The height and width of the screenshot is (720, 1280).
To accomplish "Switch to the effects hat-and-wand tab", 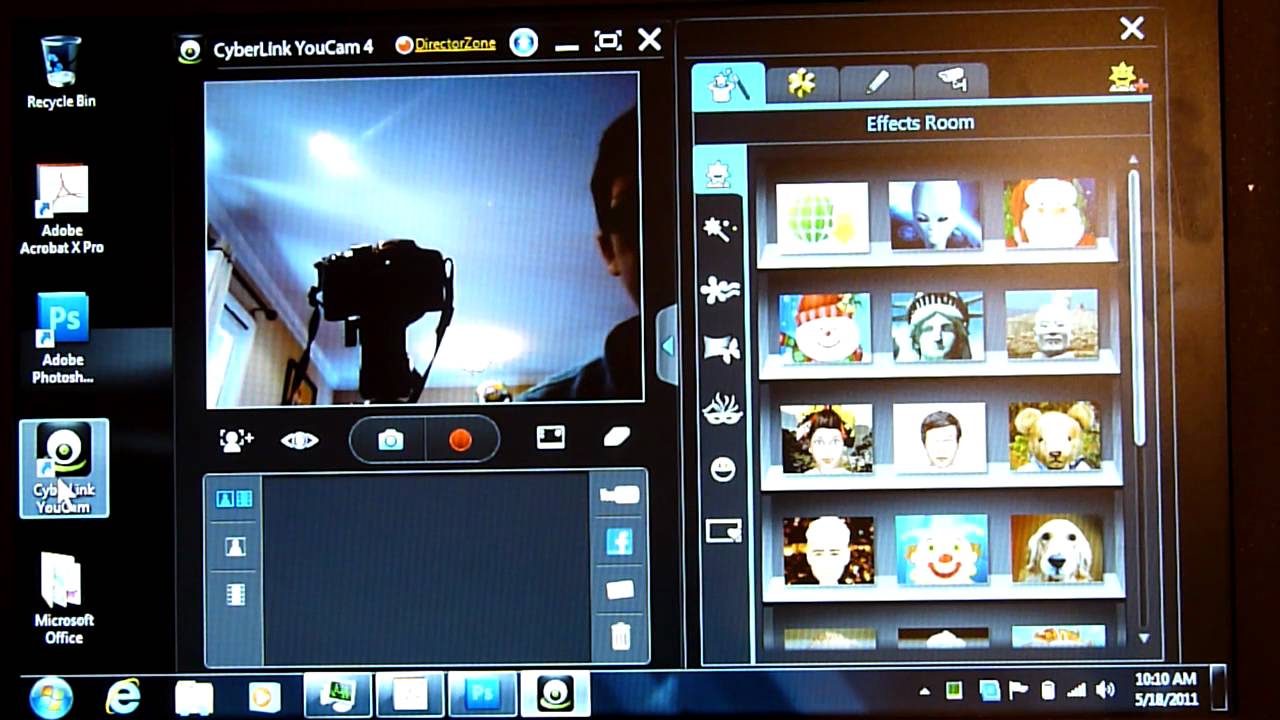I will click(x=728, y=84).
